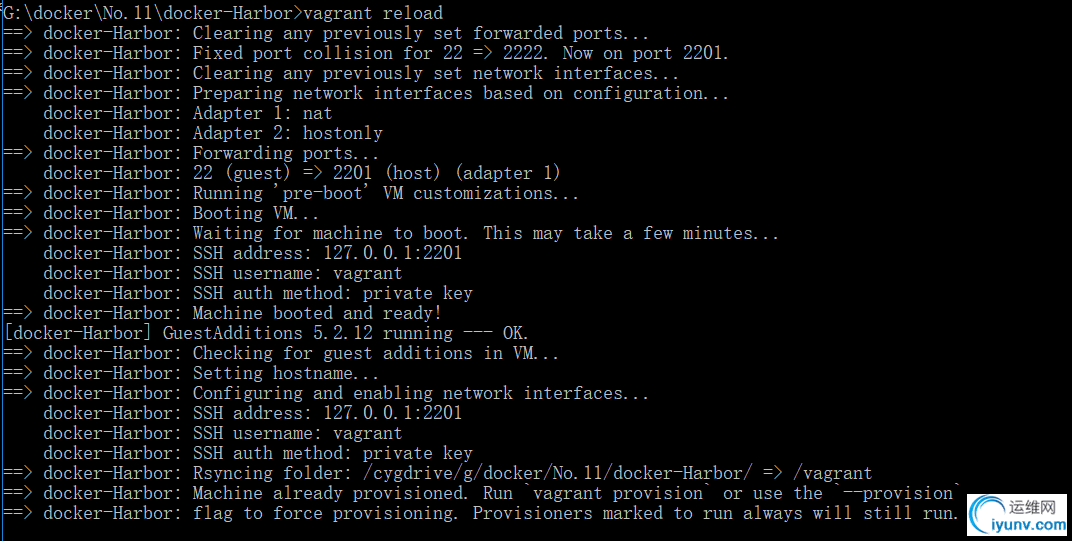This screenshot has width=1072, height=541.
Task: Click the first 'SSH auth method: private key' line
Action: point(258,293)
